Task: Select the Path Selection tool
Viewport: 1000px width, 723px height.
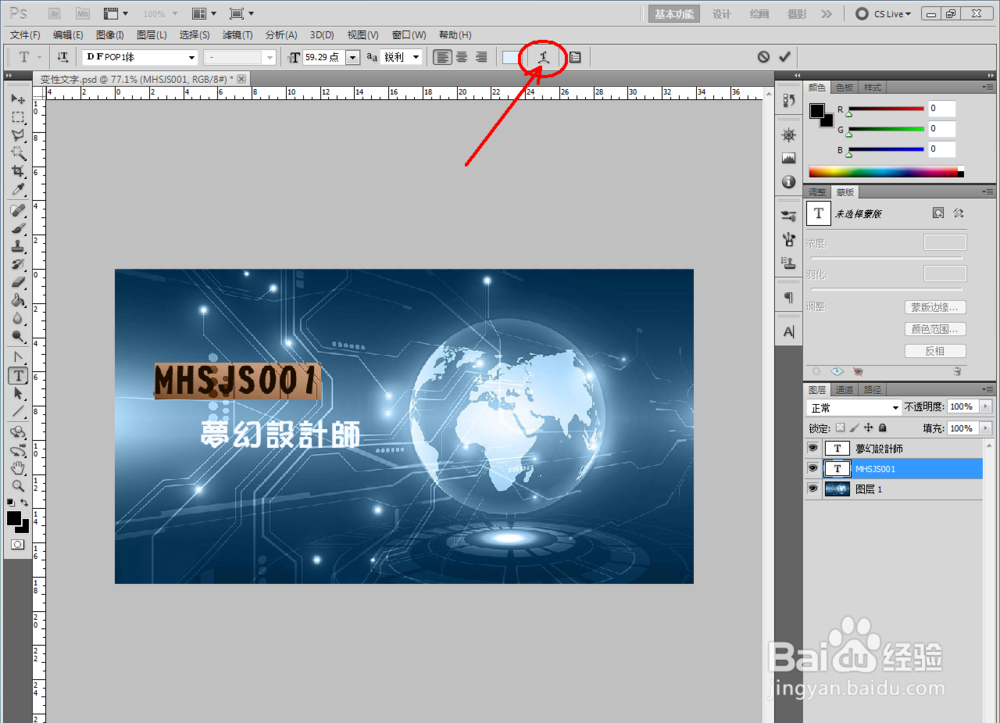Action: tap(18, 393)
